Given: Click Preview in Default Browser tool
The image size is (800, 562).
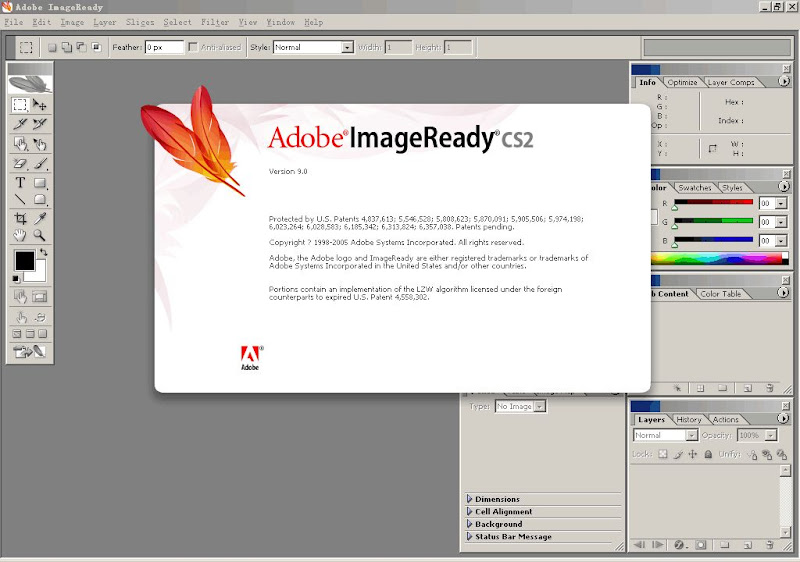Looking at the screenshot, I should [40, 317].
